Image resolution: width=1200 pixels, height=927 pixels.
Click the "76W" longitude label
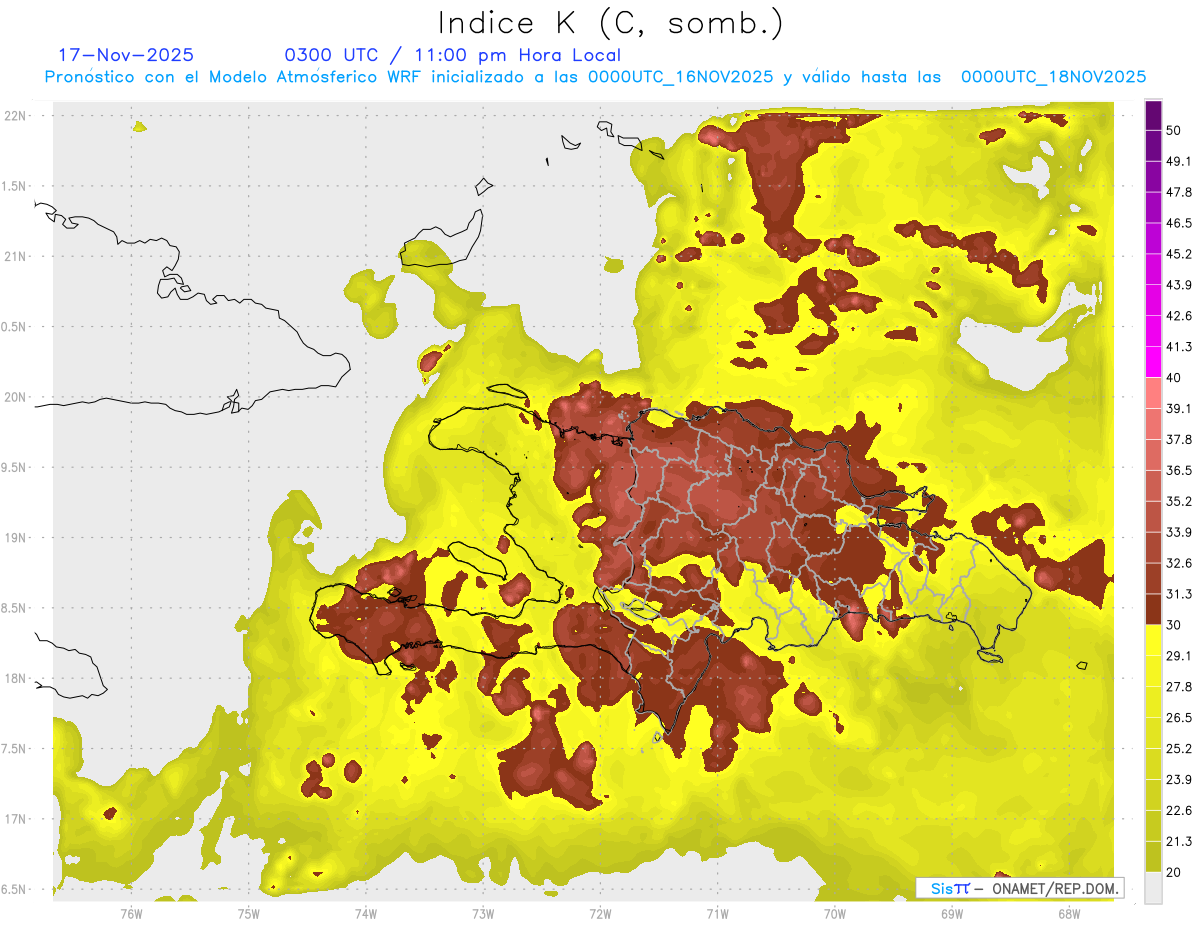pos(131,914)
